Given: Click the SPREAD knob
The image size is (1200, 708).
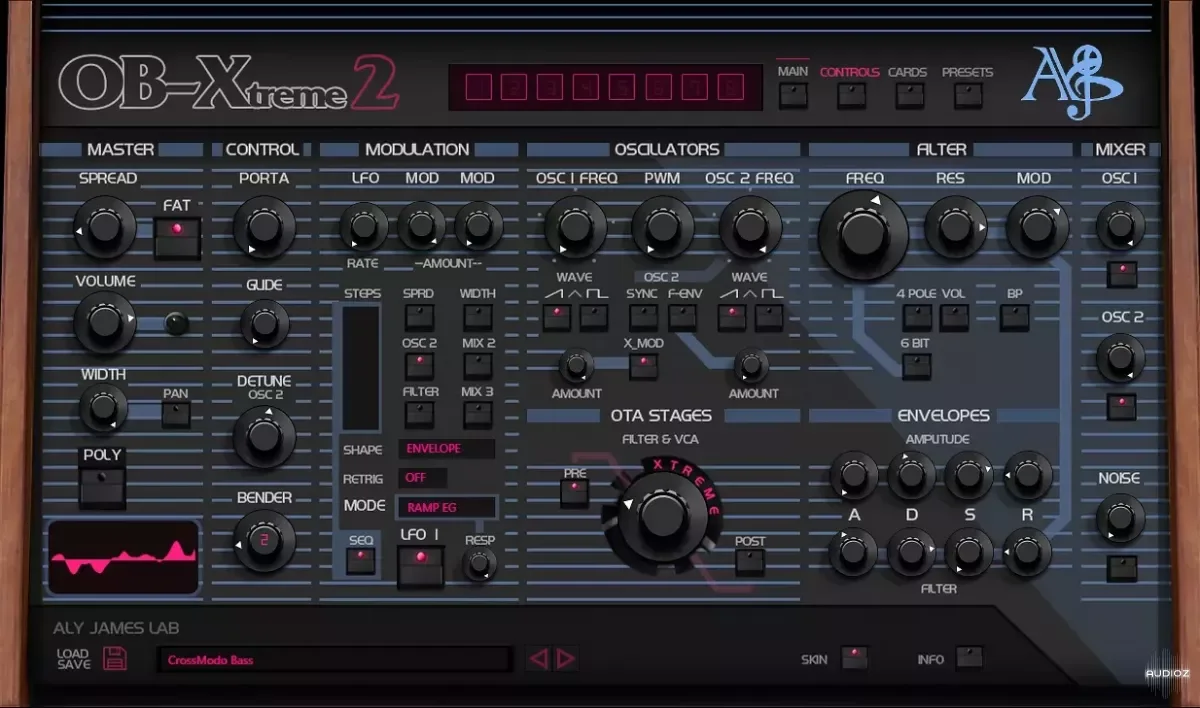Looking at the screenshot, I should pyautogui.click(x=105, y=227).
